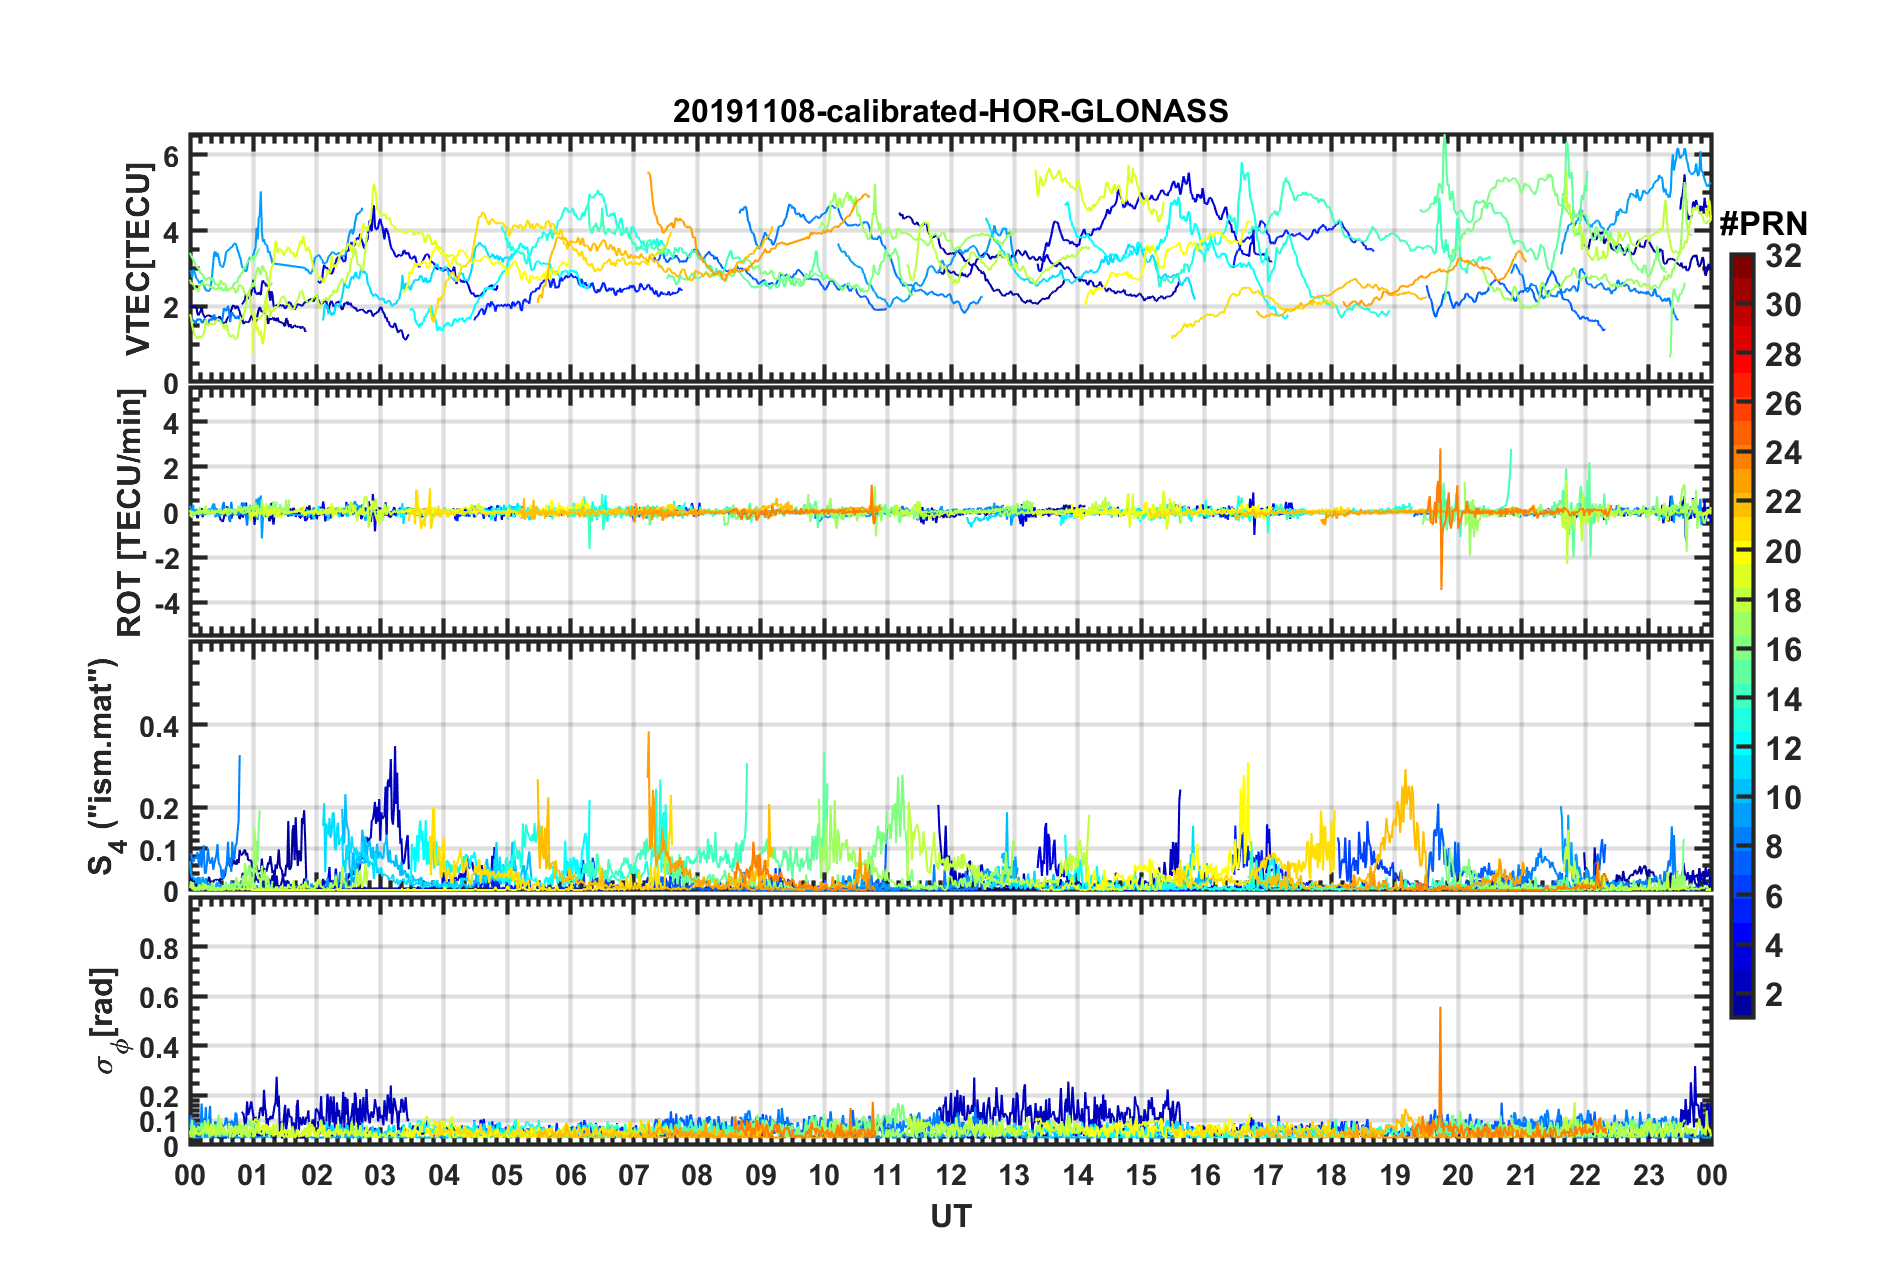Click inside the ROT plot panel
The height and width of the screenshot is (1272, 1902).
(950, 512)
